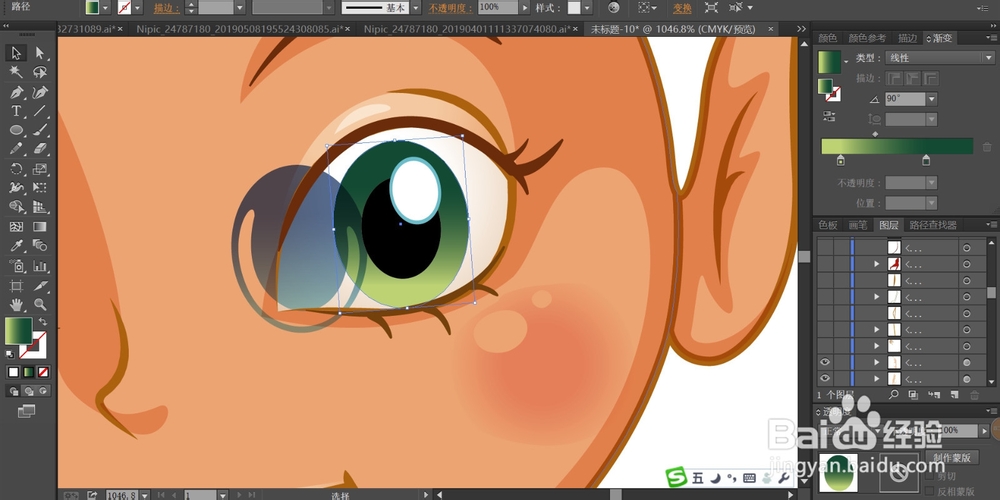Image resolution: width=1000 pixels, height=500 pixels.
Task: Select the Lasso tool
Action: [x=40, y=72]
